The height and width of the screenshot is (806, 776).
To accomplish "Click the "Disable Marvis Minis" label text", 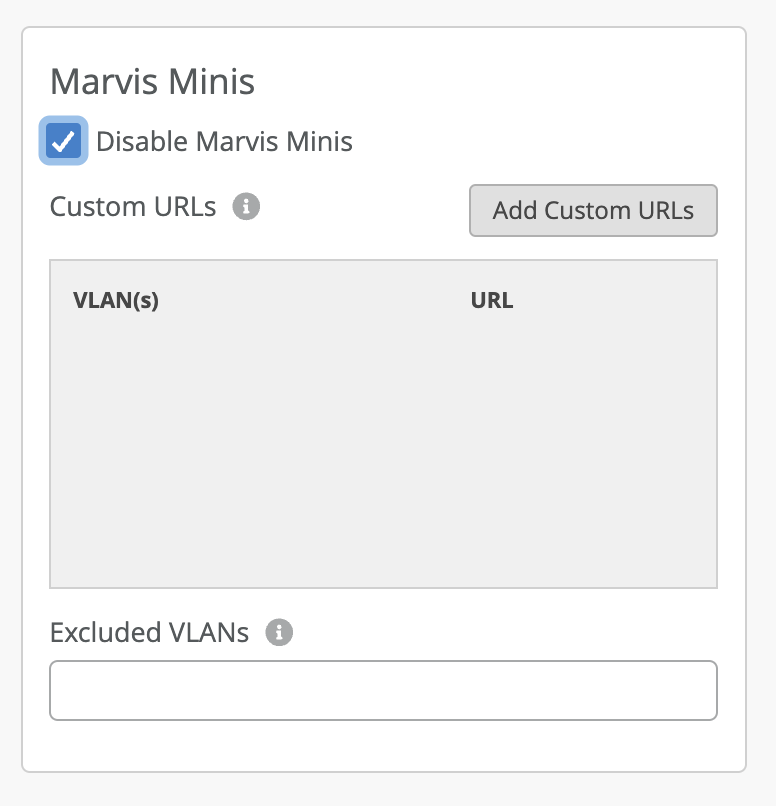I will pos(224,141).
